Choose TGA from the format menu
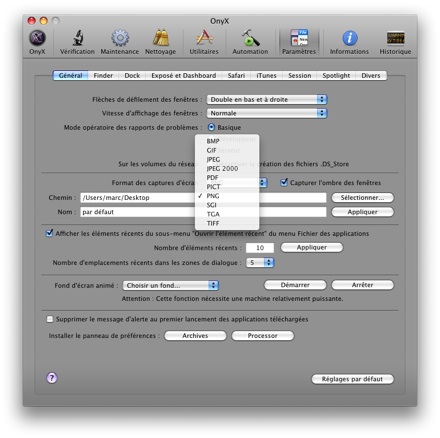This screenshot has height=438, width=440. tap(227, 214)
